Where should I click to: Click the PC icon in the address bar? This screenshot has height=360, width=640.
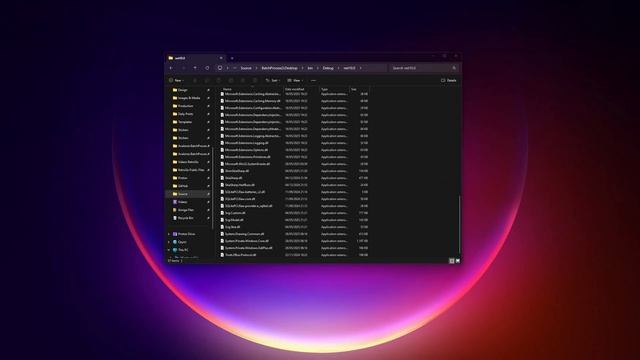coord(220,68)
